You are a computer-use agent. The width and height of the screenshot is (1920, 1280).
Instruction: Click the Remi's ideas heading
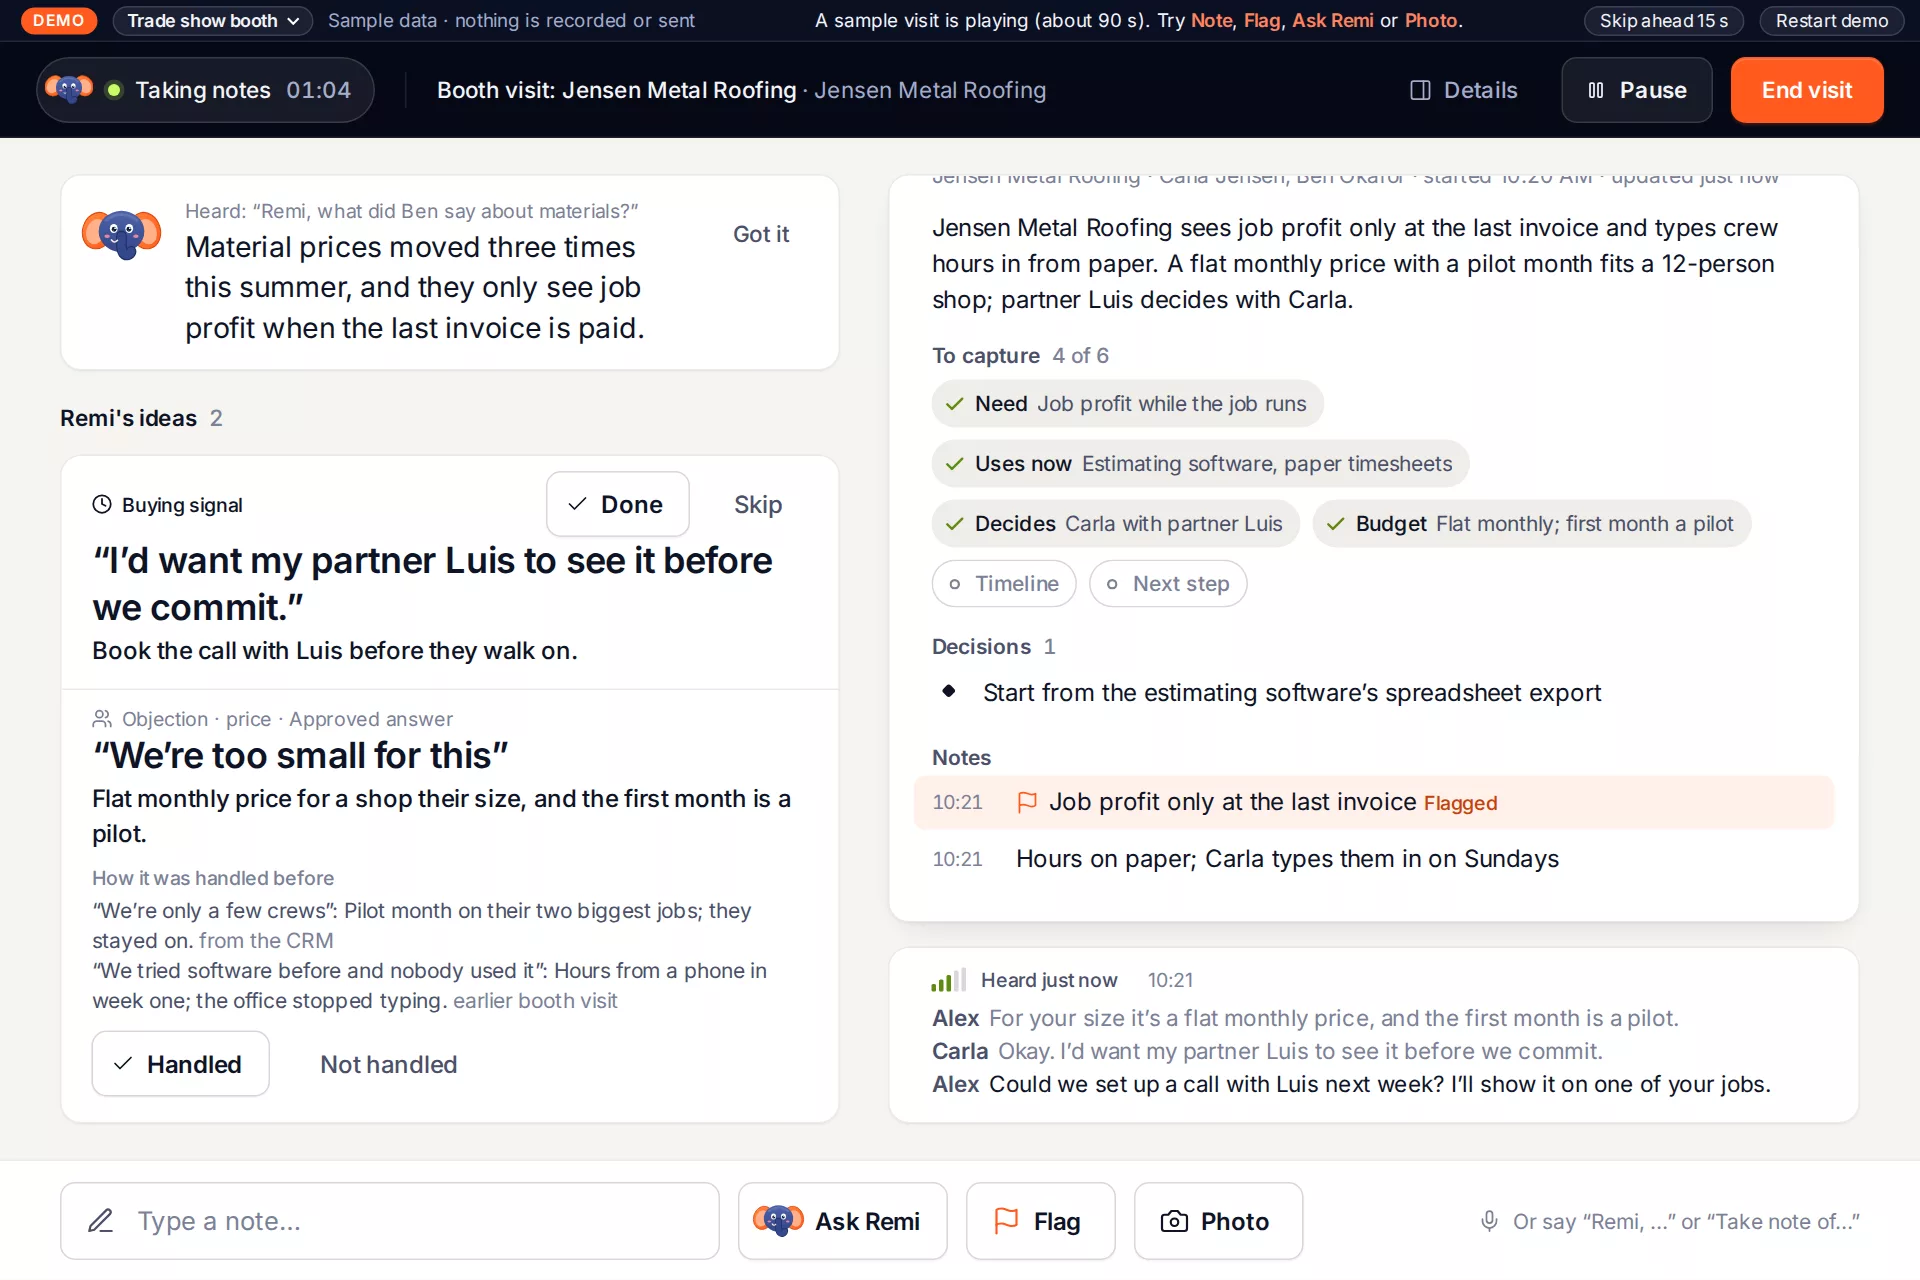[x=128, y=418]
